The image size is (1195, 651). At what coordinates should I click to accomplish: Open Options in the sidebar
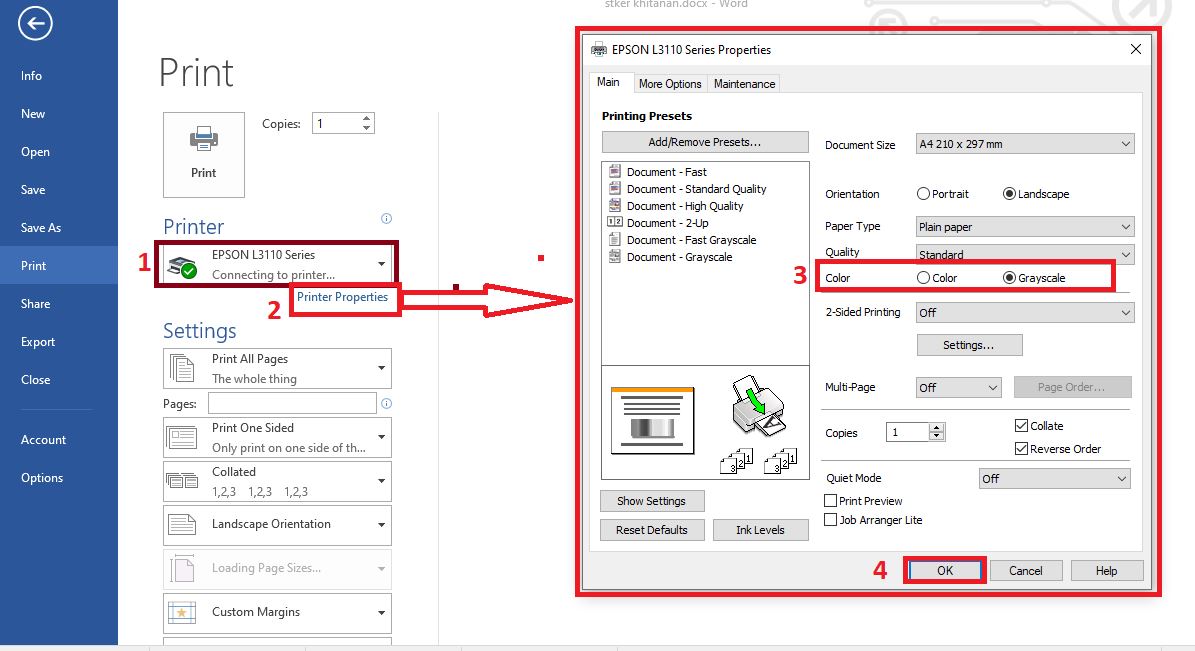point(42,478)
